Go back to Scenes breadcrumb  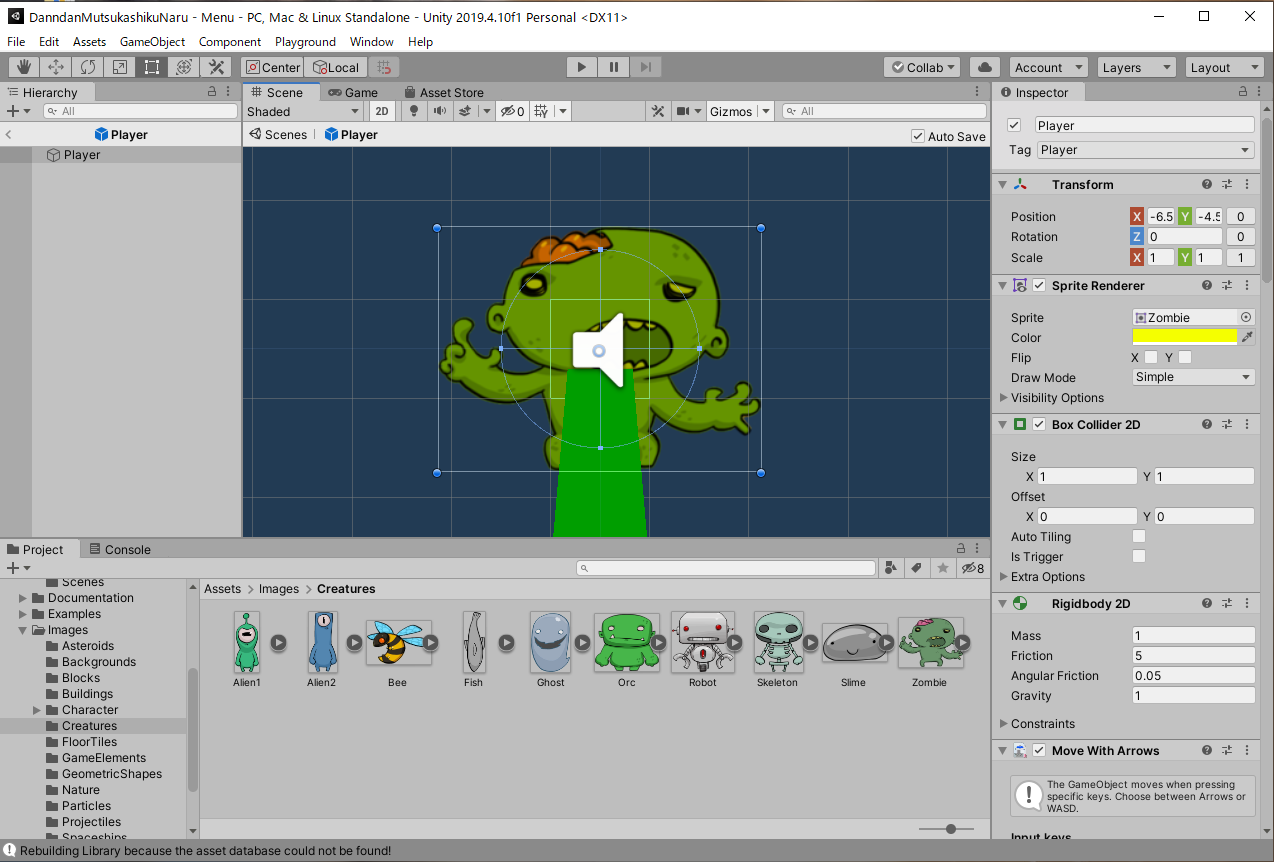(x=278, y=135)
